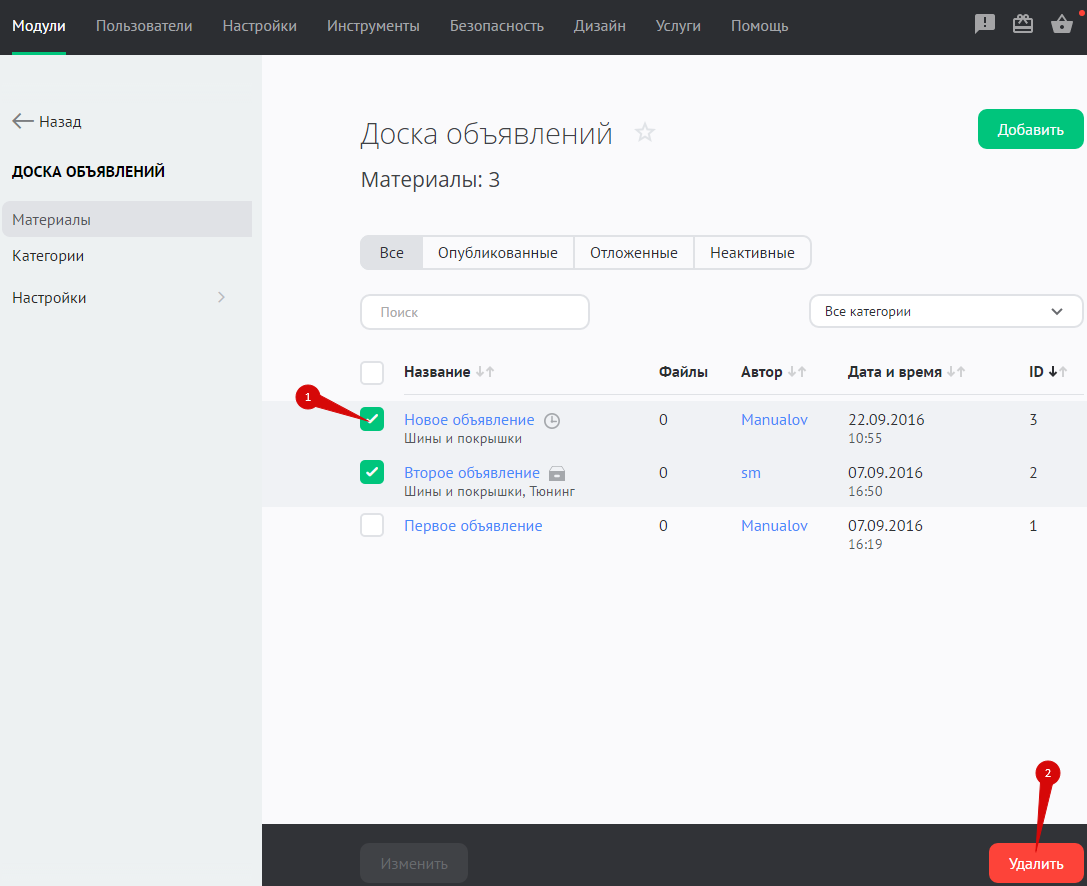Uncheck the Новое объявление checkbox
Image resolution: width=1087 pixels, height=886 pixels.
click(x=372, y=420)
